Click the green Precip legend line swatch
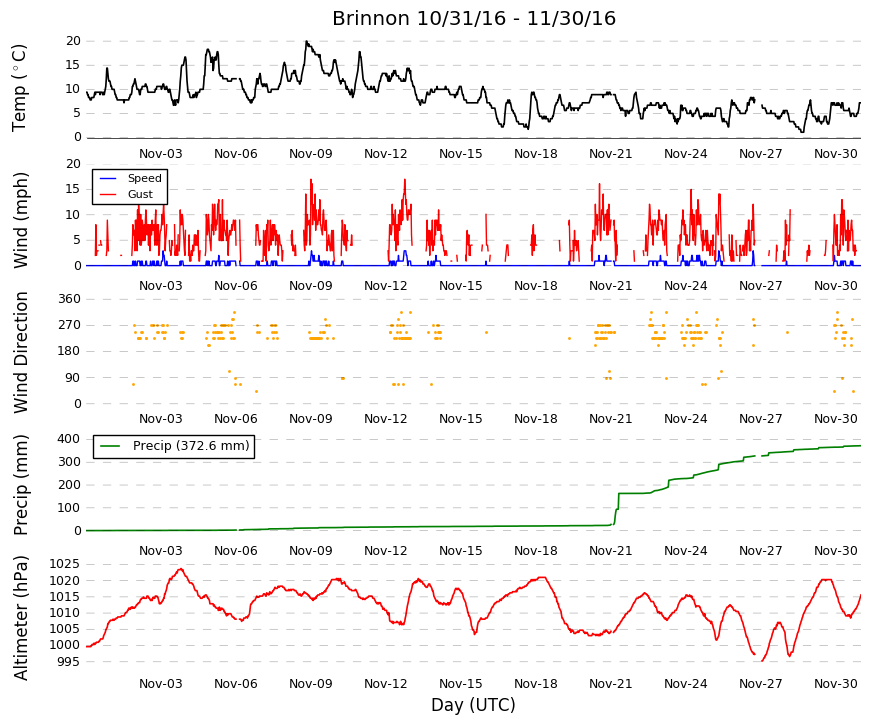Image resolution: width=871 pixels, height=725 pixels. coord(111,446)
